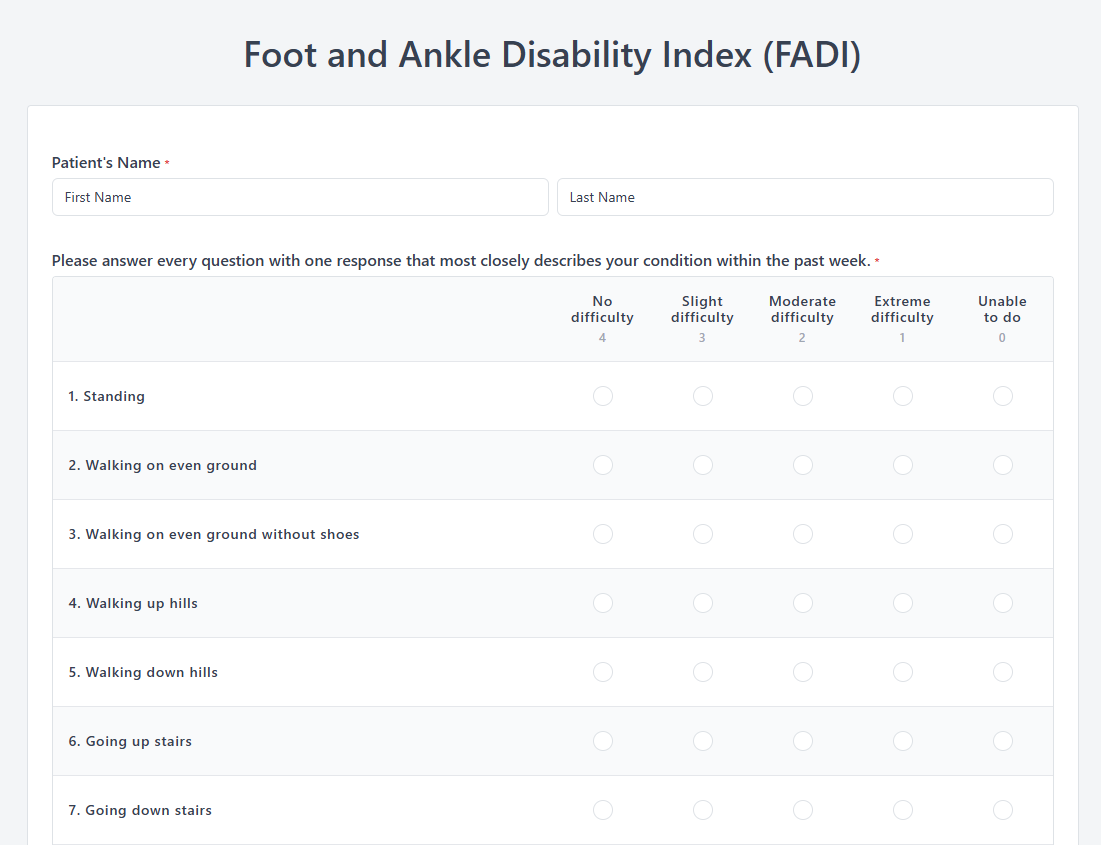1101x845 pixels.
Task: Select Slight difficulty for Walking up hills
Action: point(703,603)
